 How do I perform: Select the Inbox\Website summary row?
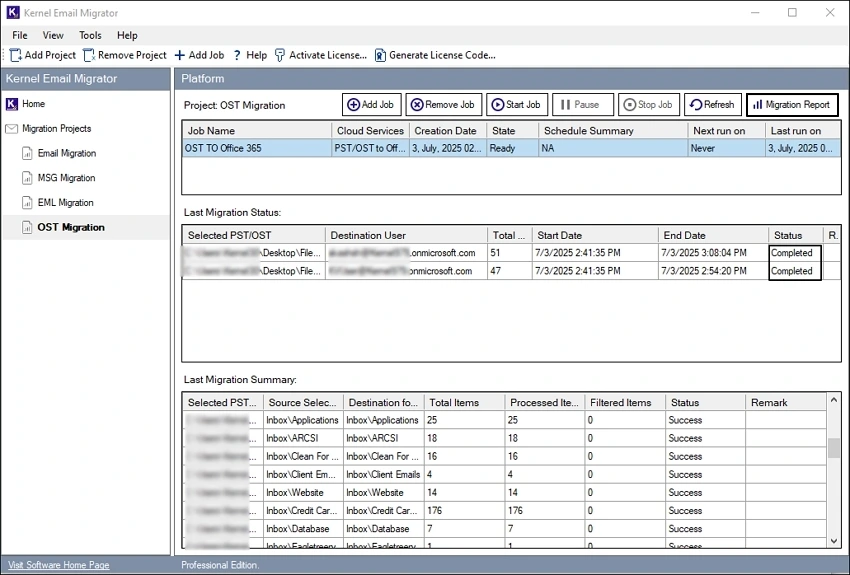pyautogui.click(x=504, y=493)
